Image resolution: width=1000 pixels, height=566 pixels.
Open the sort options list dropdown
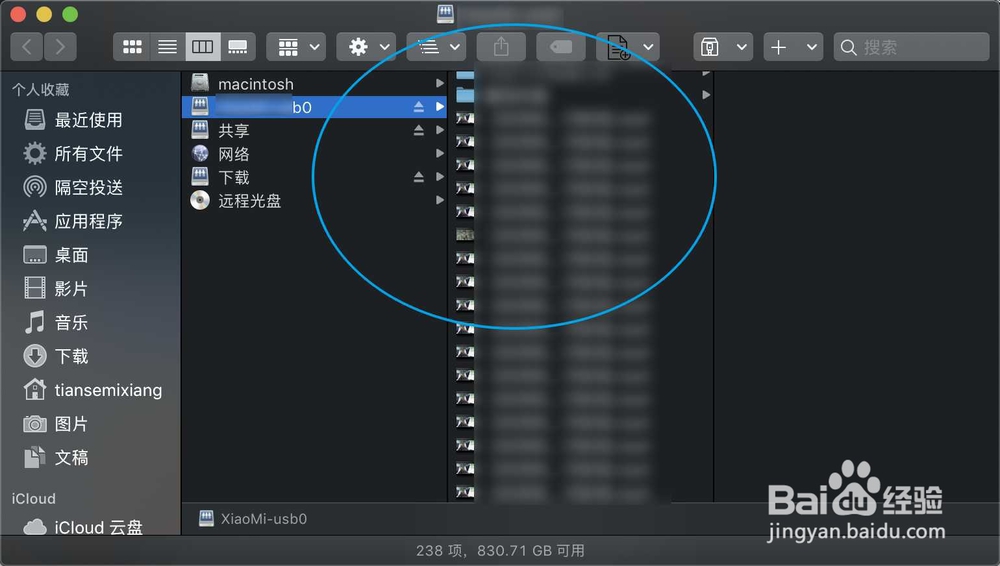436,47
